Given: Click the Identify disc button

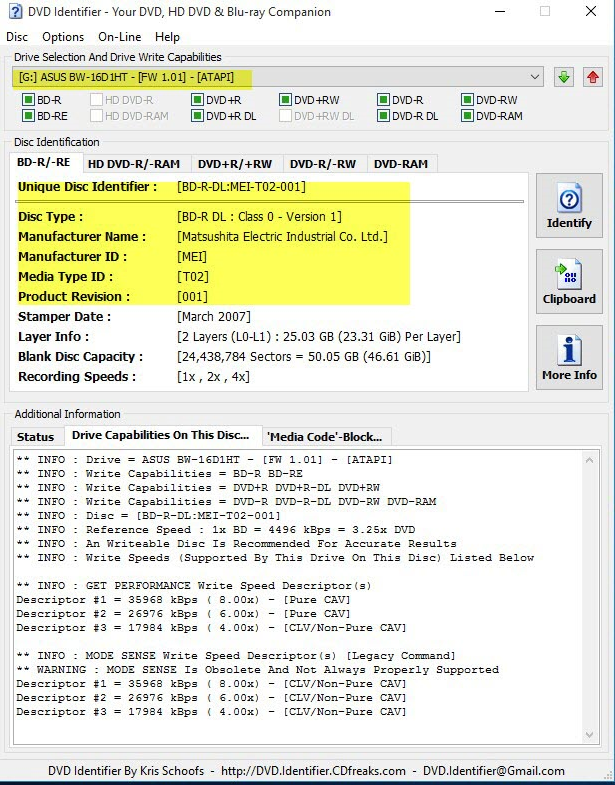Looking at the screenshot, I should 569,205.
